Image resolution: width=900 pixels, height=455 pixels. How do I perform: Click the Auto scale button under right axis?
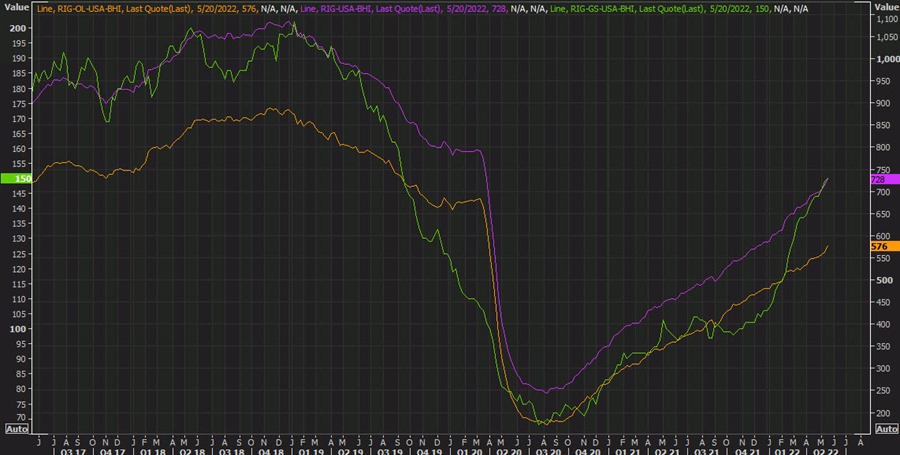(x=886, y=429)
